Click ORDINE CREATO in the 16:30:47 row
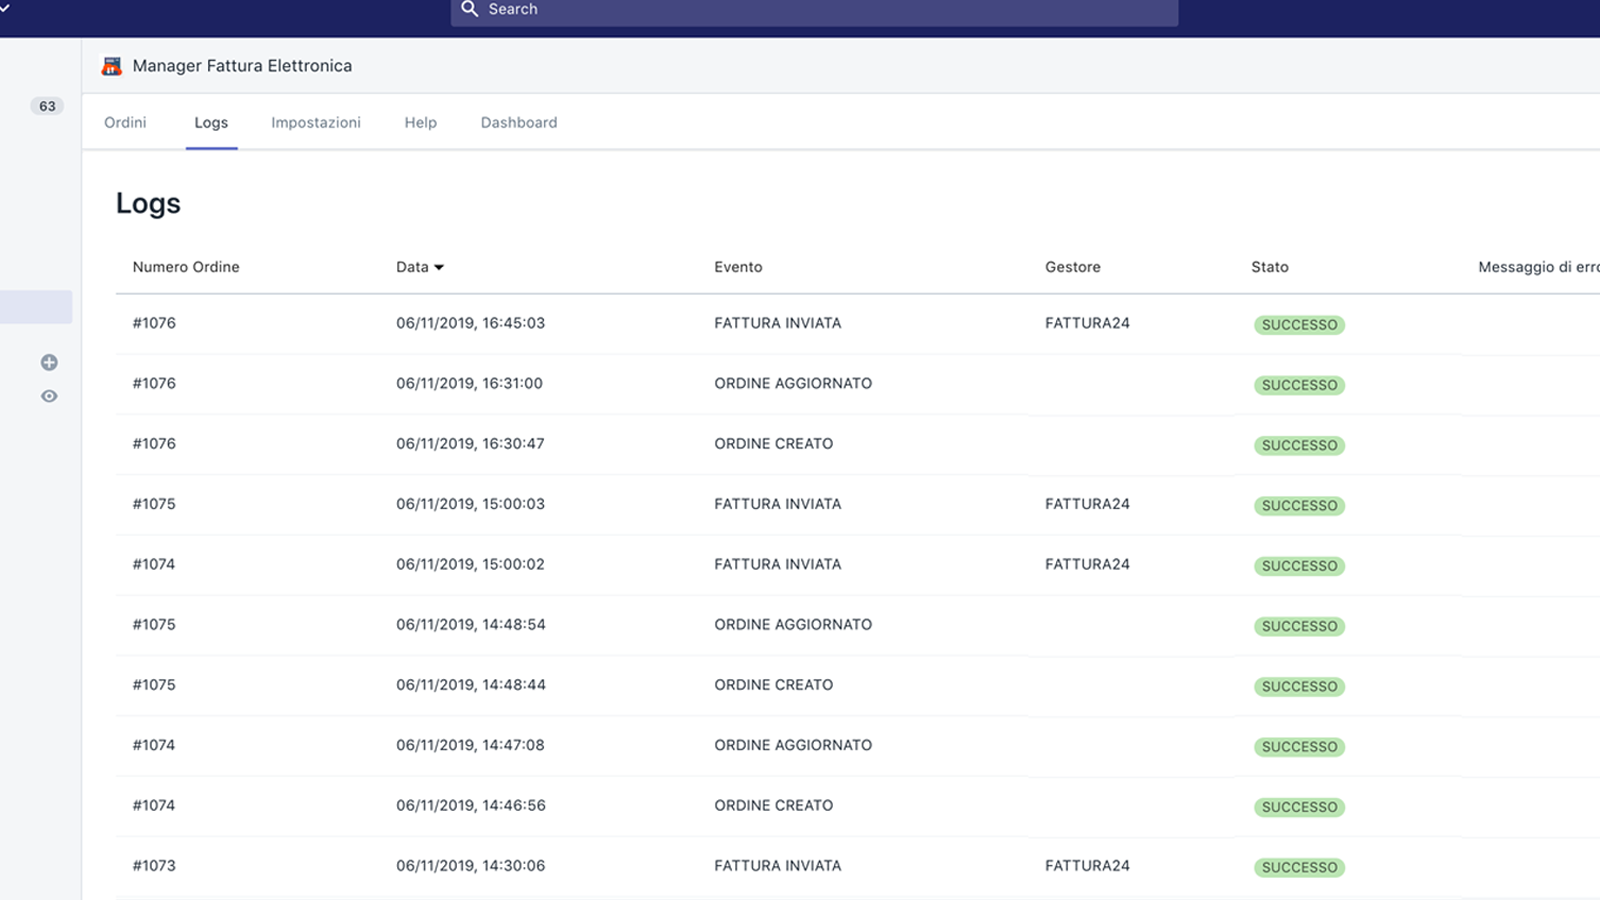Screen dimensions: 1600x900 (x=774, y=443)
